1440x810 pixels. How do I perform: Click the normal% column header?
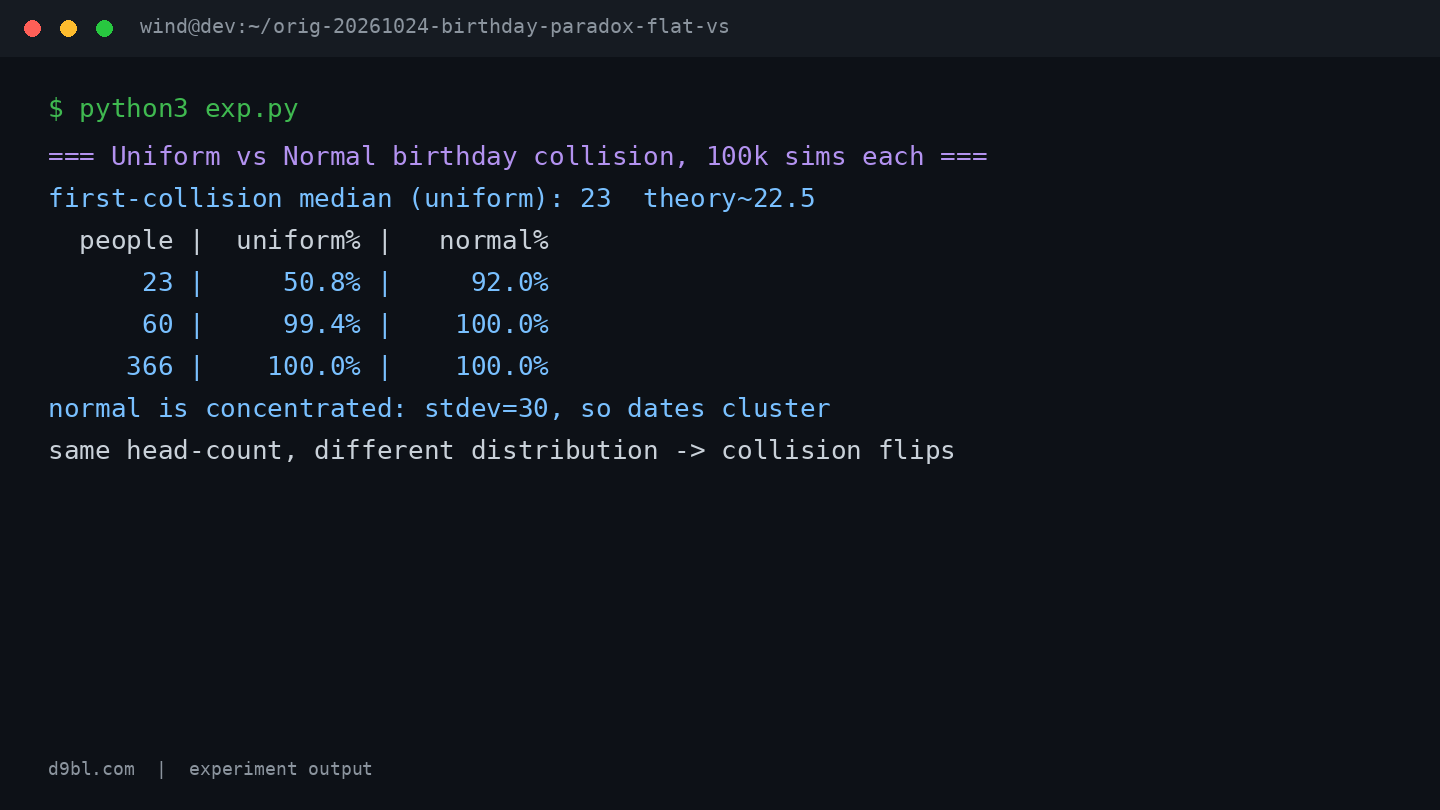click(x=494, y=240)
